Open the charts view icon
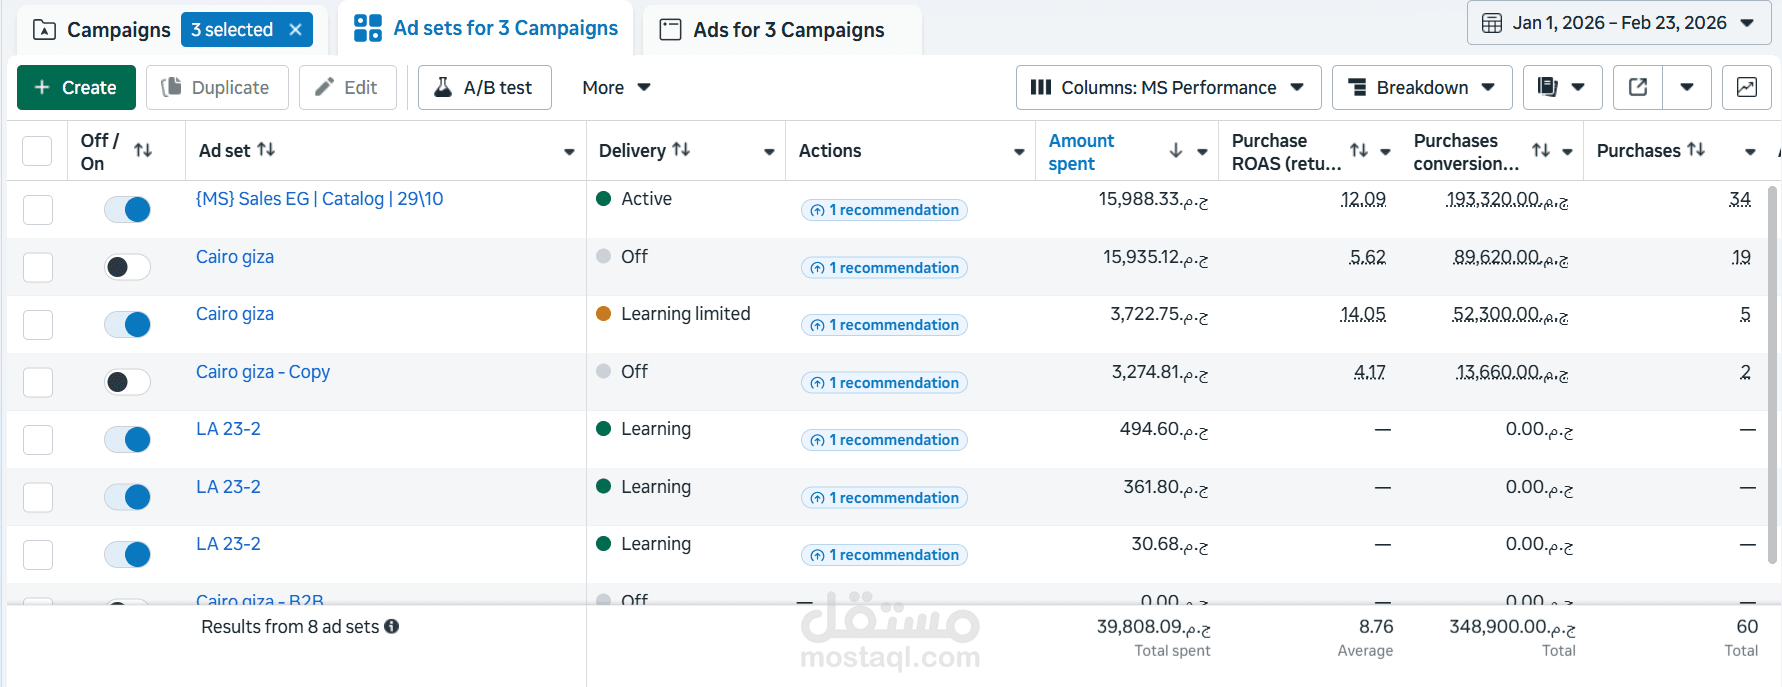The image size is (1782, 687). coord(1747,87)
